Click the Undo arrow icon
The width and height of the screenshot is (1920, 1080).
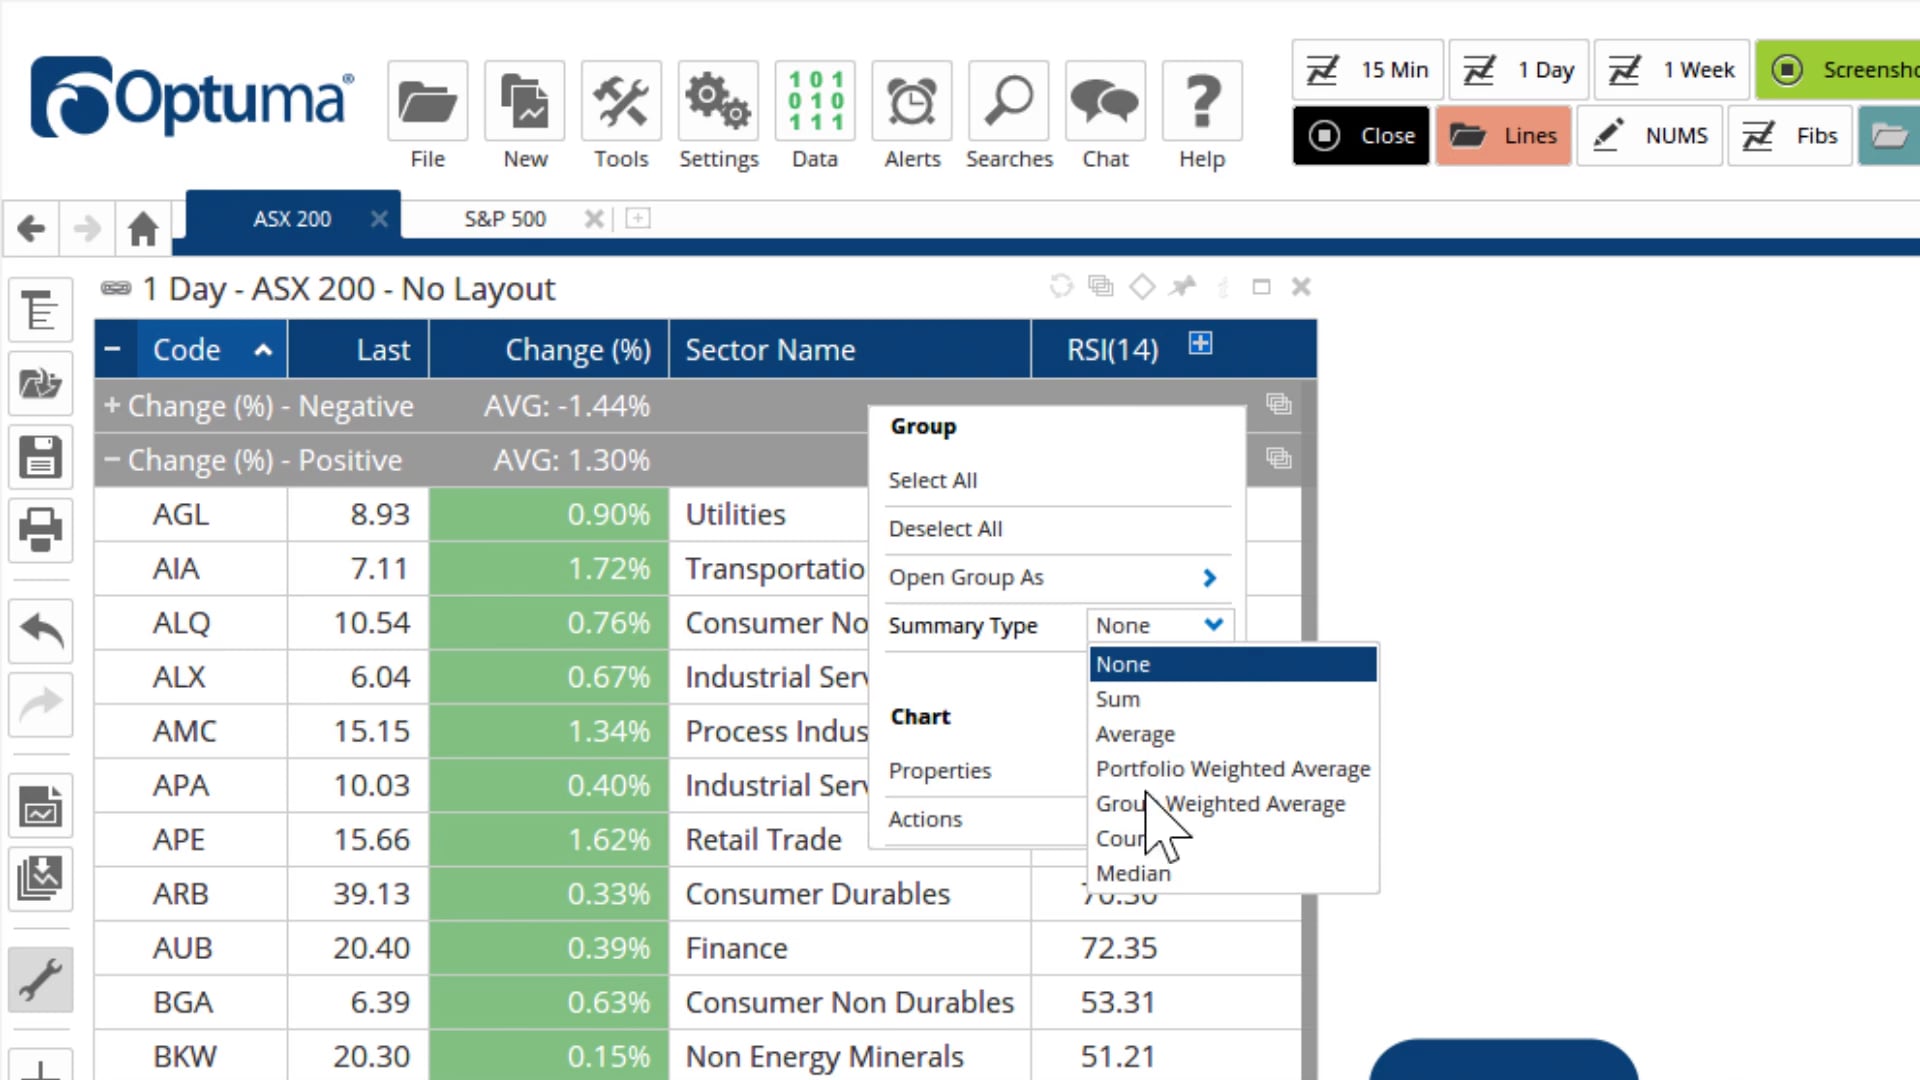[x=40, y=631]
